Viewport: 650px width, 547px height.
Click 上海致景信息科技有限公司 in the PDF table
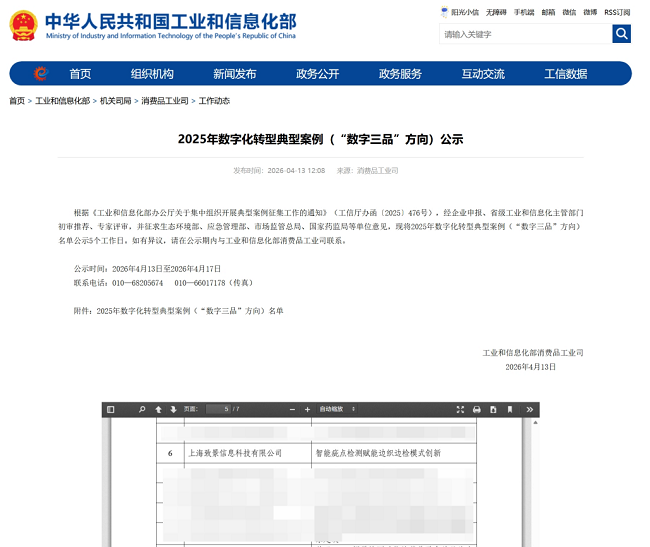[235, 453]
